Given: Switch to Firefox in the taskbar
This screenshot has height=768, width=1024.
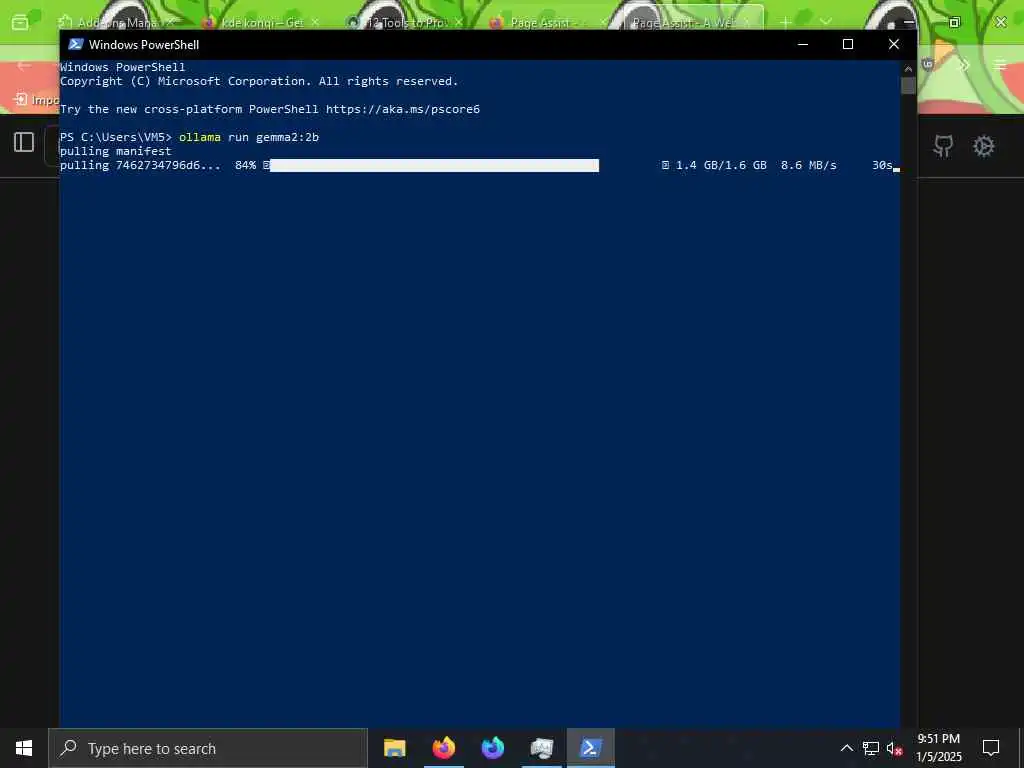Looking at the screenshot, I should pos(444,748).
